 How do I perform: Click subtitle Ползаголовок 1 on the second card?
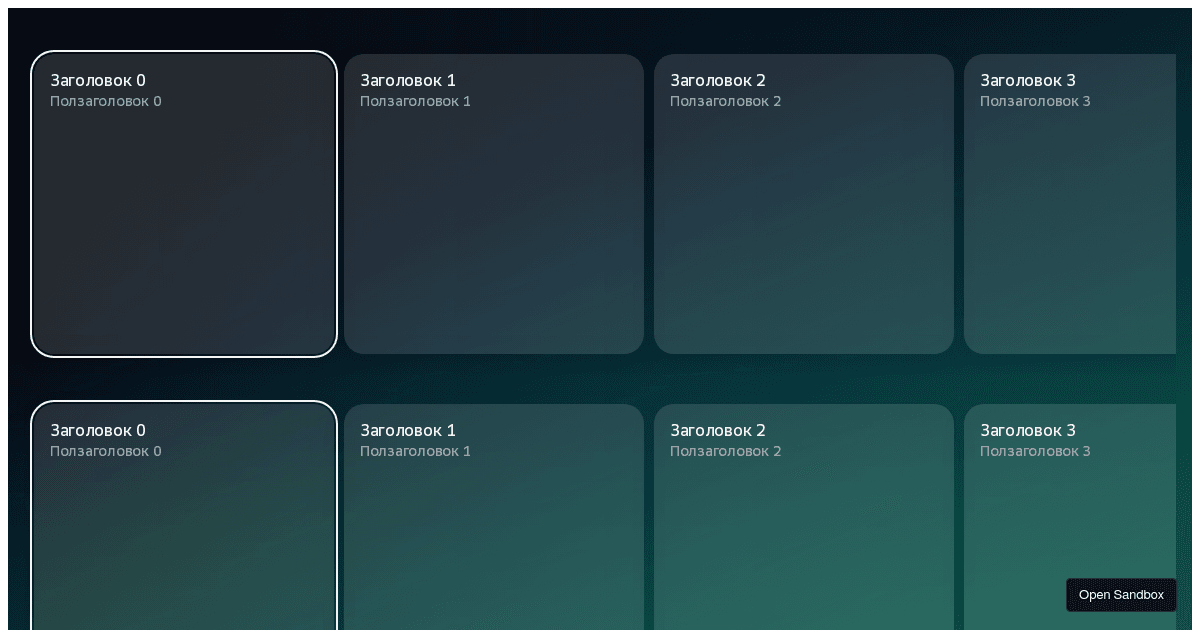point(415,101)
